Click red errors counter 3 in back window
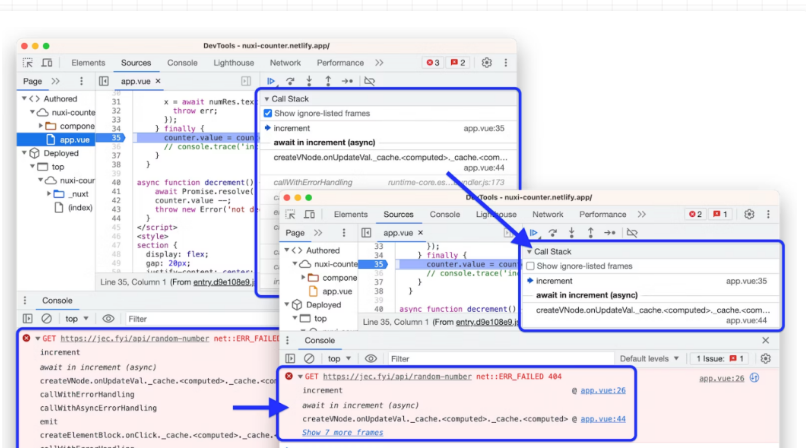Screen dimensions: 806x448 (433, 63)
